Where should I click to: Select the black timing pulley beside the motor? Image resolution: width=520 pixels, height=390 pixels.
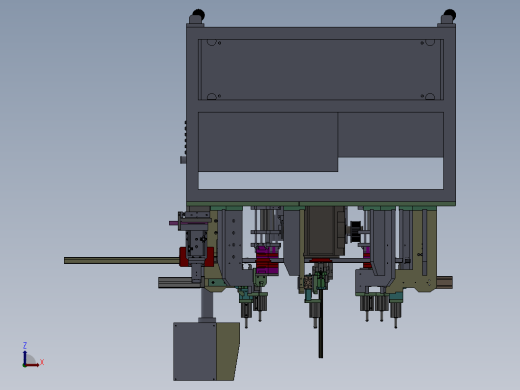[355, 231]
